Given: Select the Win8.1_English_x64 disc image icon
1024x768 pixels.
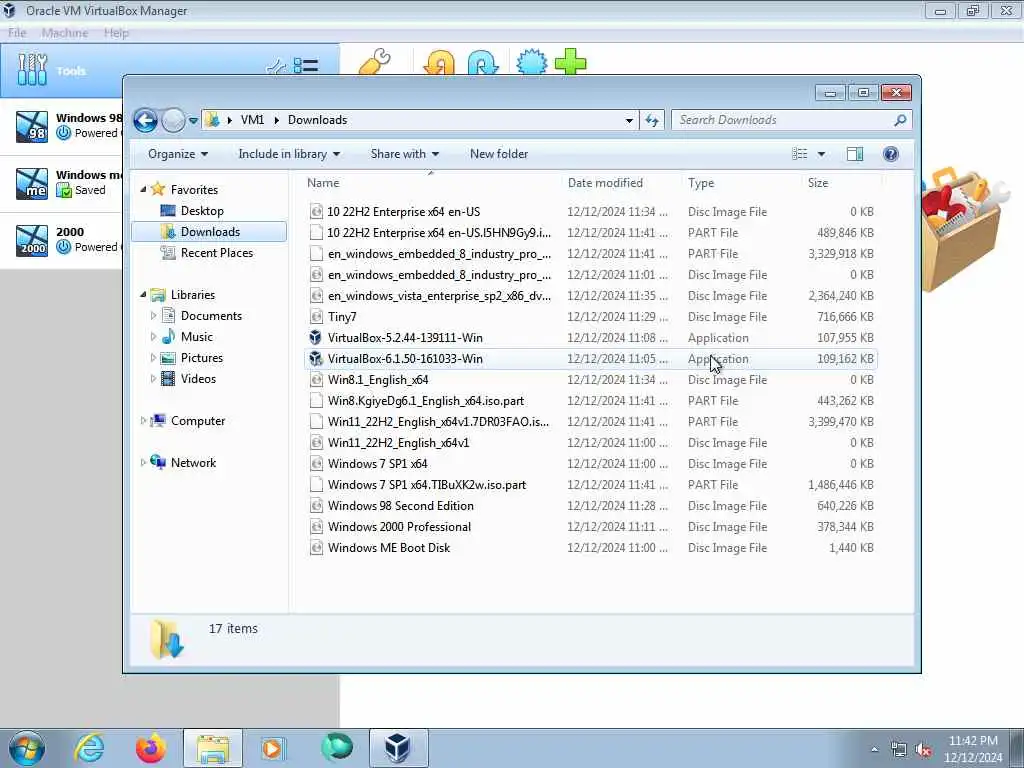Looking at the screenshot, I should 316,380.
